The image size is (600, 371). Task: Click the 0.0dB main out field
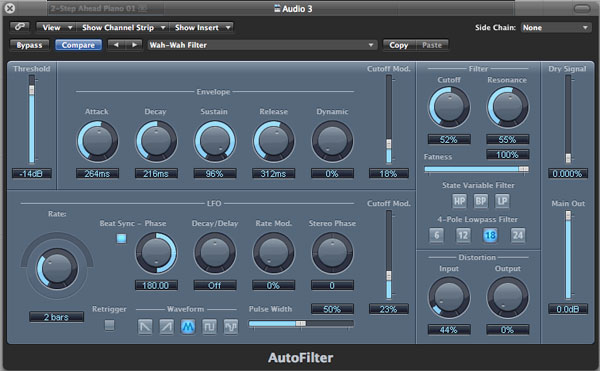click(x=568, y=309)
